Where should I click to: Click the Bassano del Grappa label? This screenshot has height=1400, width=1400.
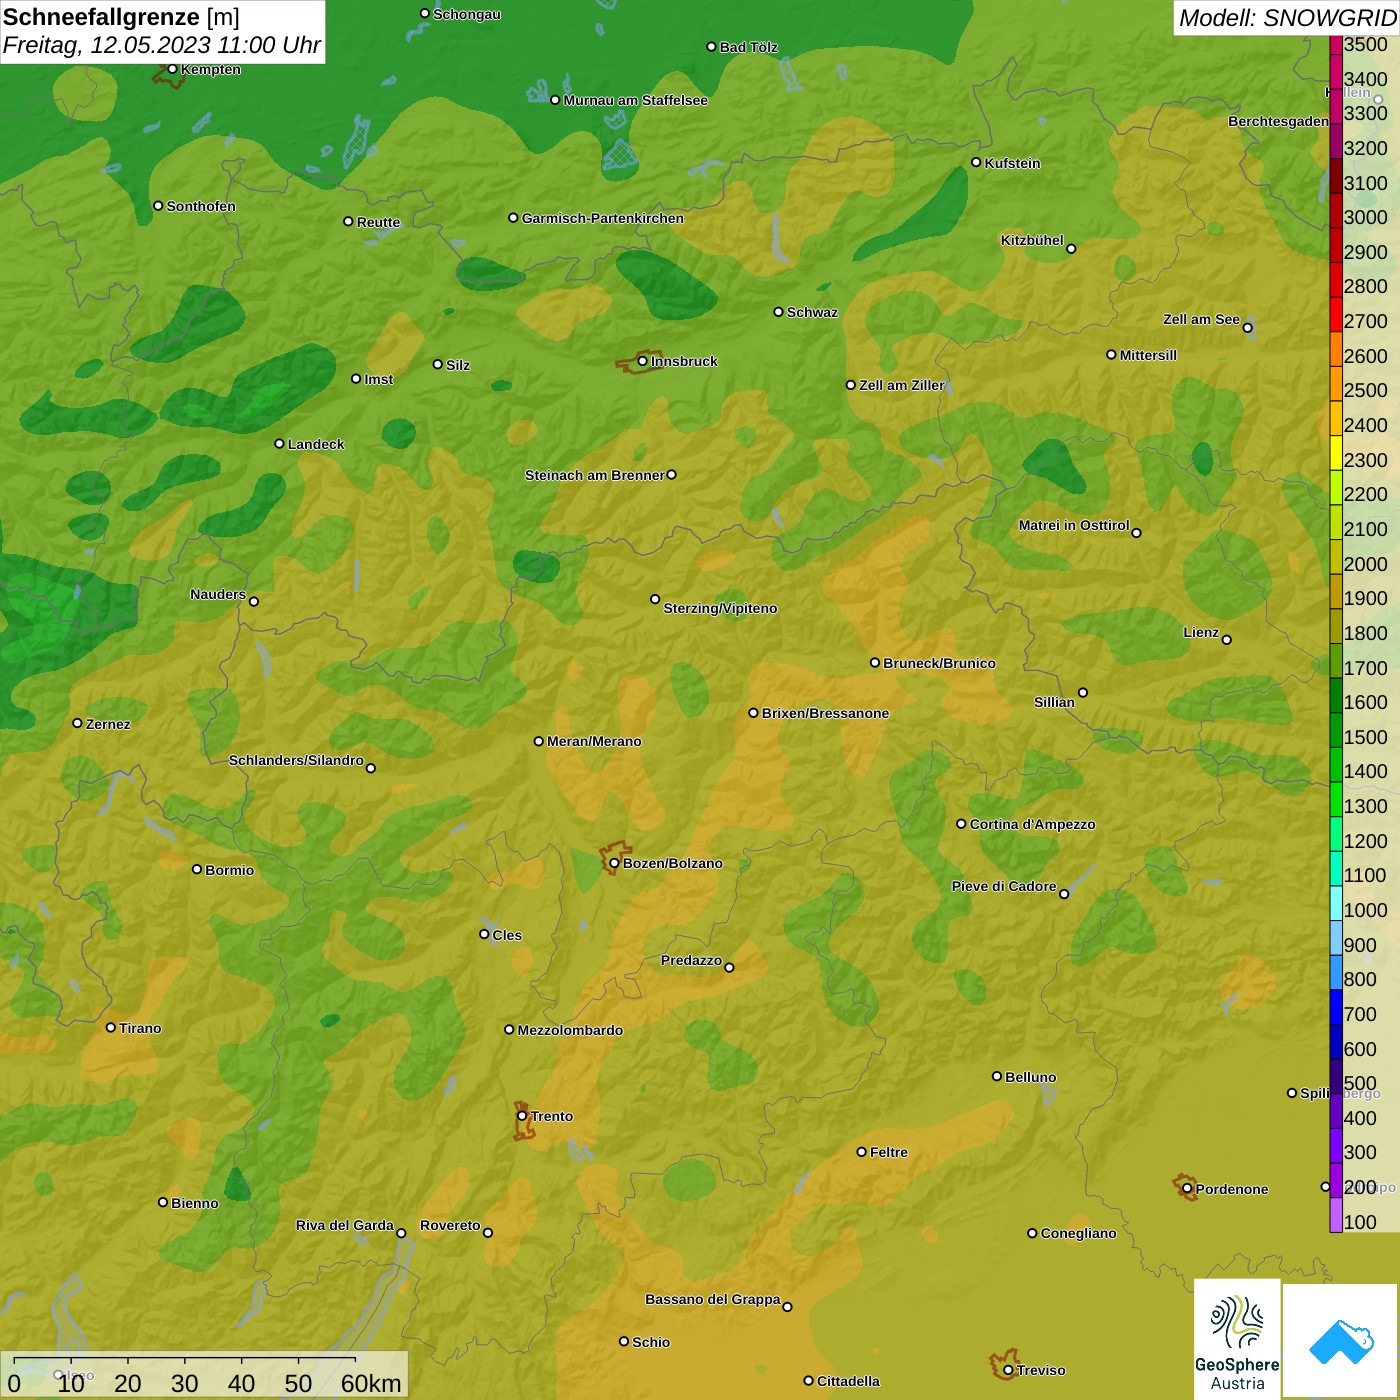tap(713, 1299)
